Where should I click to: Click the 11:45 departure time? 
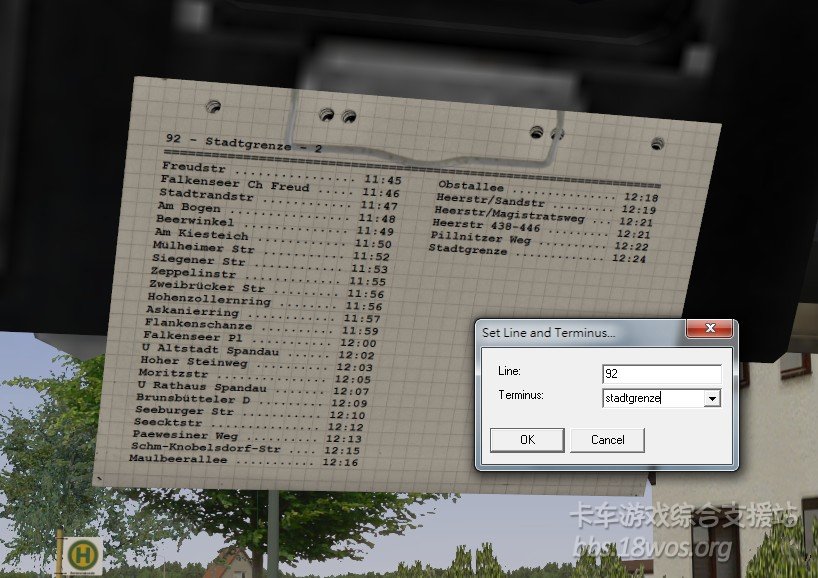coord(383,180)
